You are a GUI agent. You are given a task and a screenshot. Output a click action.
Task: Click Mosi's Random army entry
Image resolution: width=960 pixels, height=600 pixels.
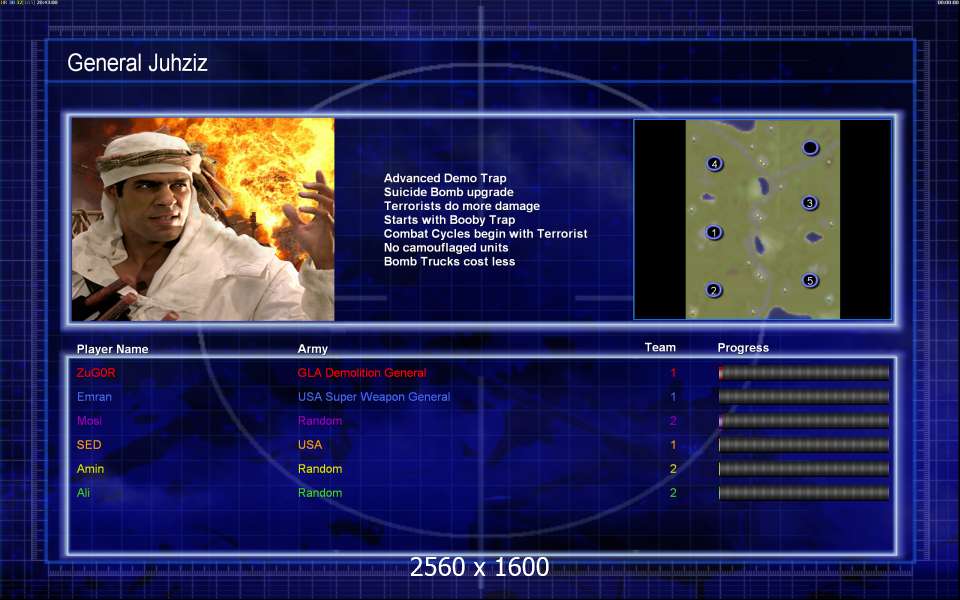click(320, 421)
